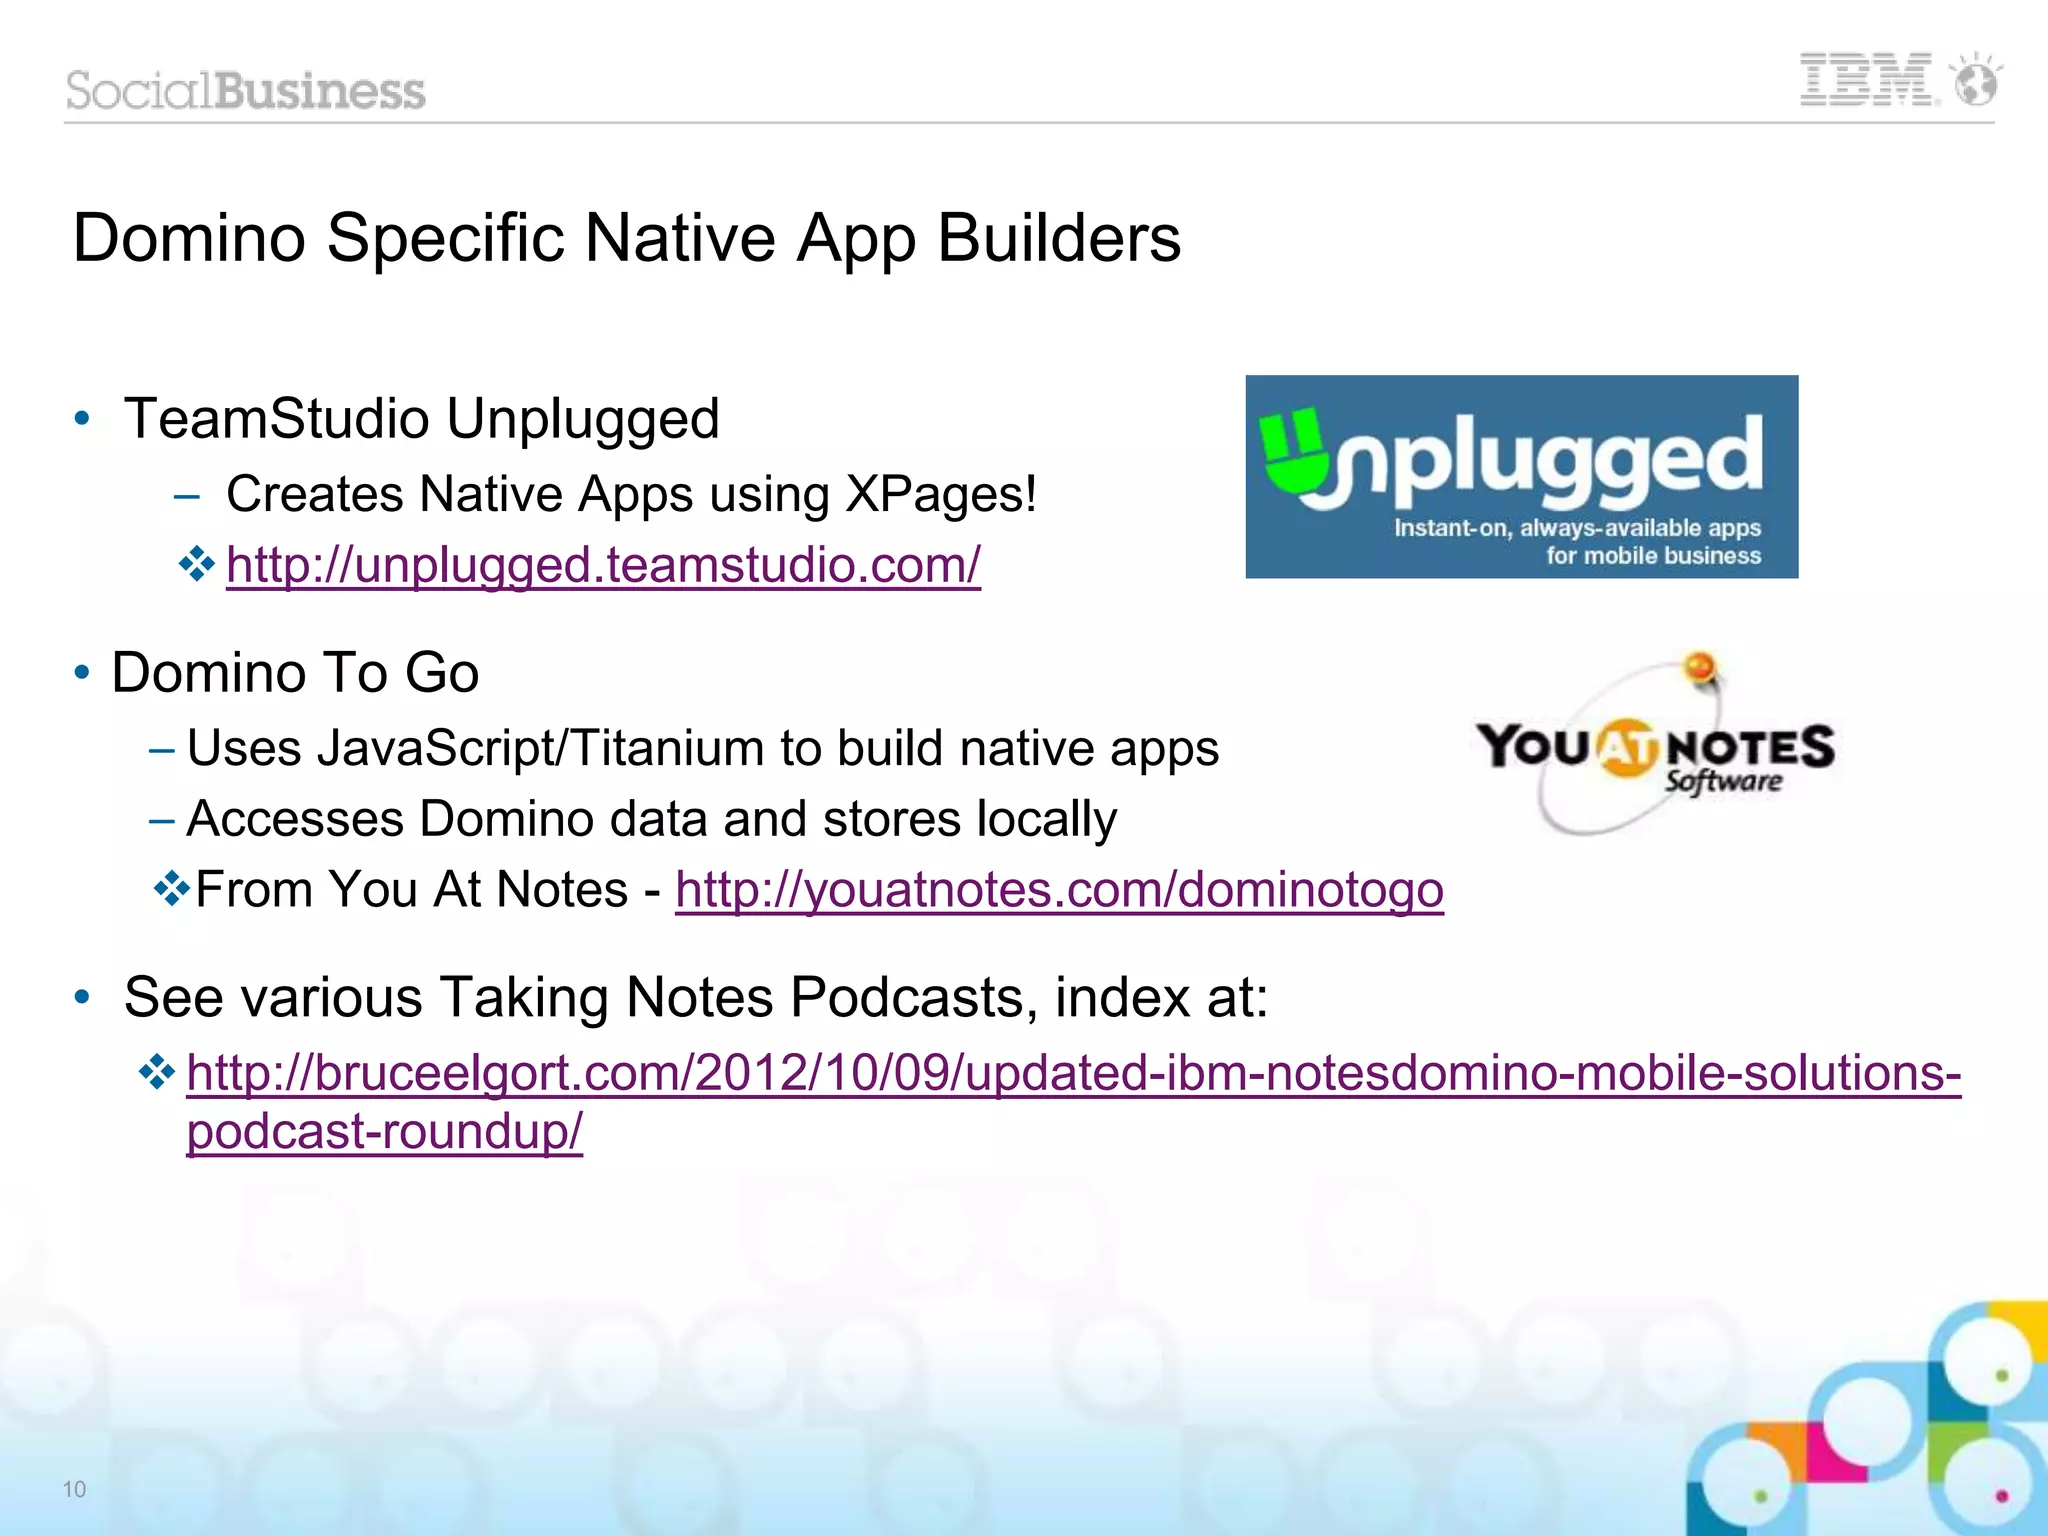The height and width of the screenshot is (1536, 2048).
Task: Click 'Accesses Domino data and stores locally'
Action: (652, 819)
